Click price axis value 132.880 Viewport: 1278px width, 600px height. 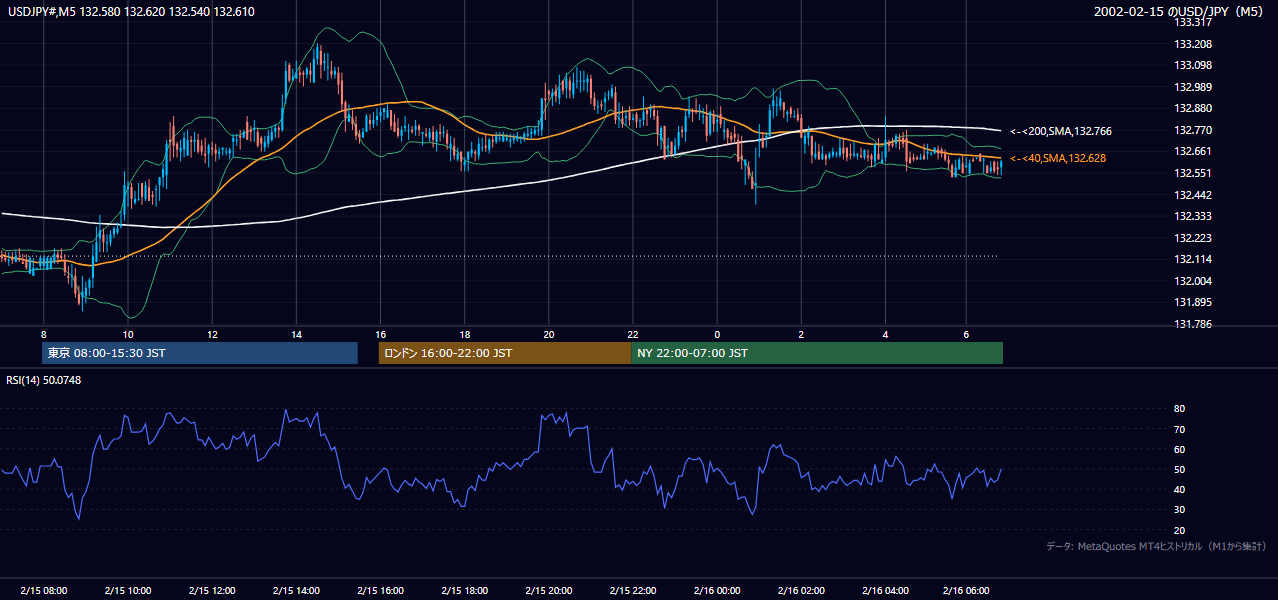1194,108
